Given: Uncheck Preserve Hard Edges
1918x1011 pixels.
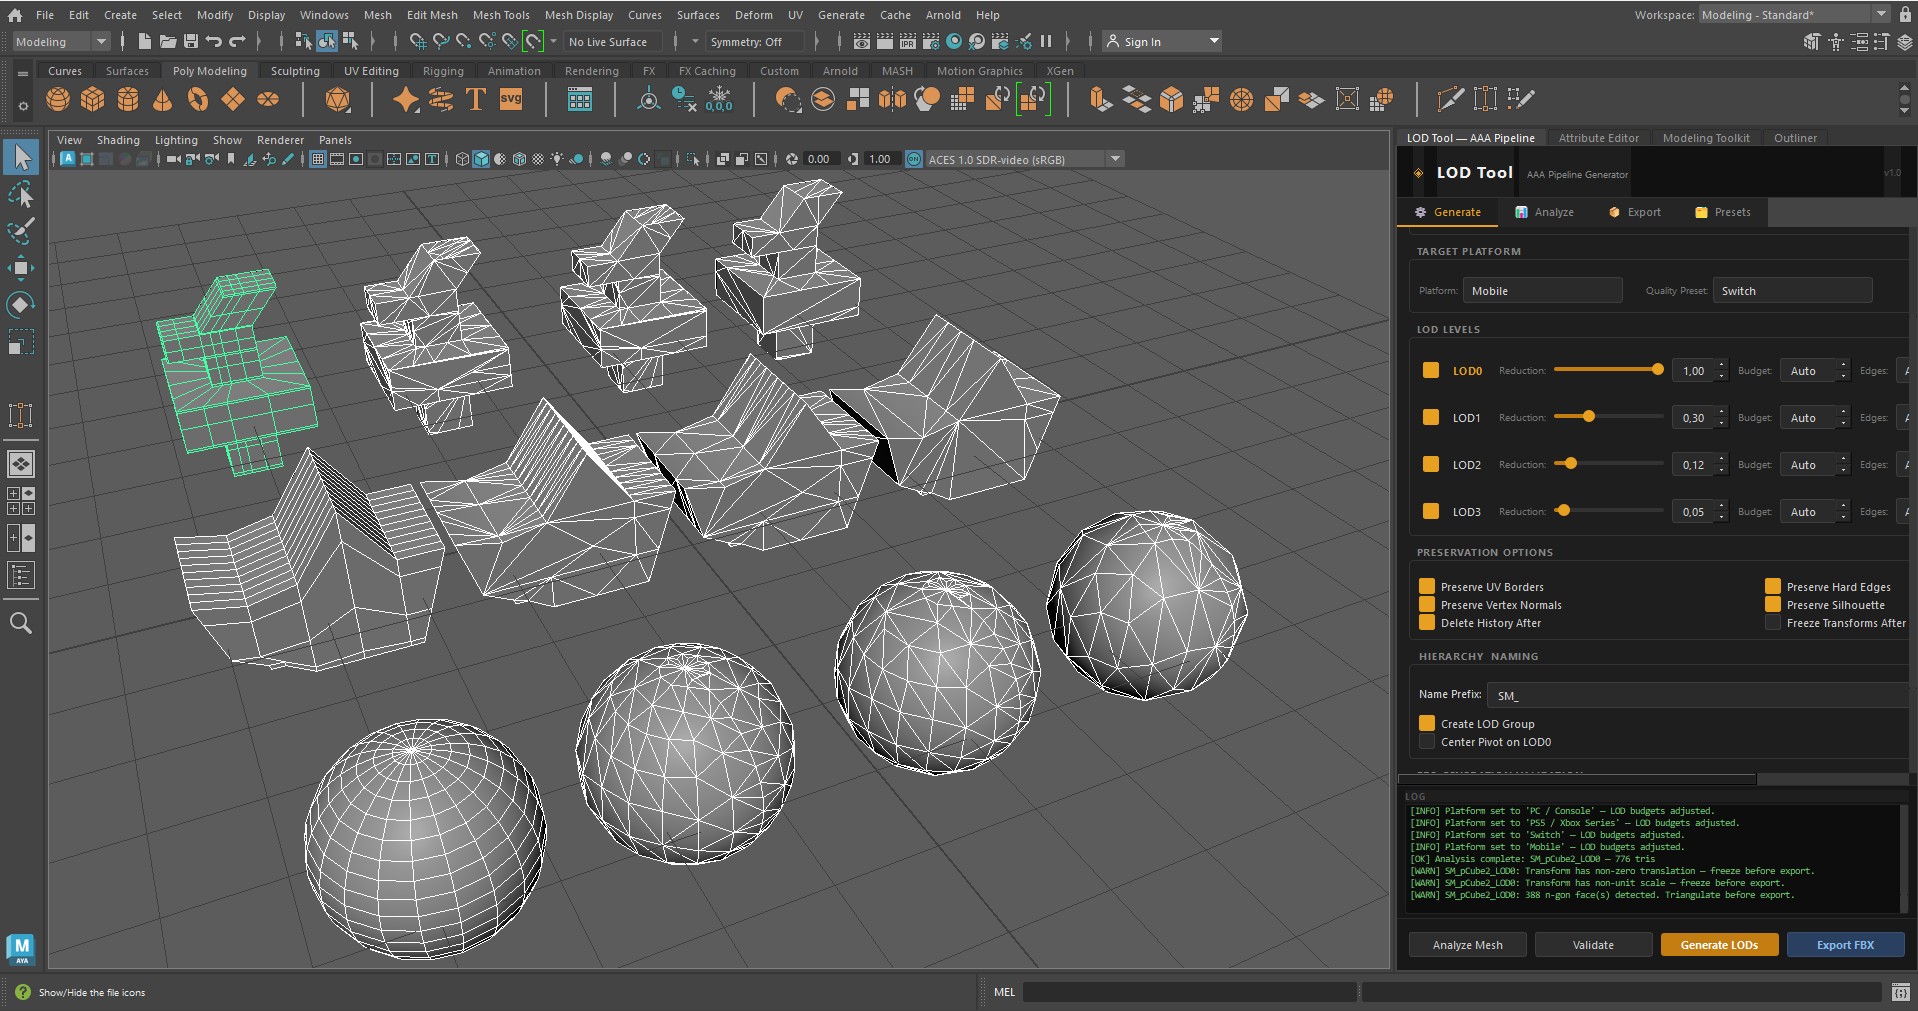Looking at the screenshot, I should pyautogui.click(x=1773, y=587).
